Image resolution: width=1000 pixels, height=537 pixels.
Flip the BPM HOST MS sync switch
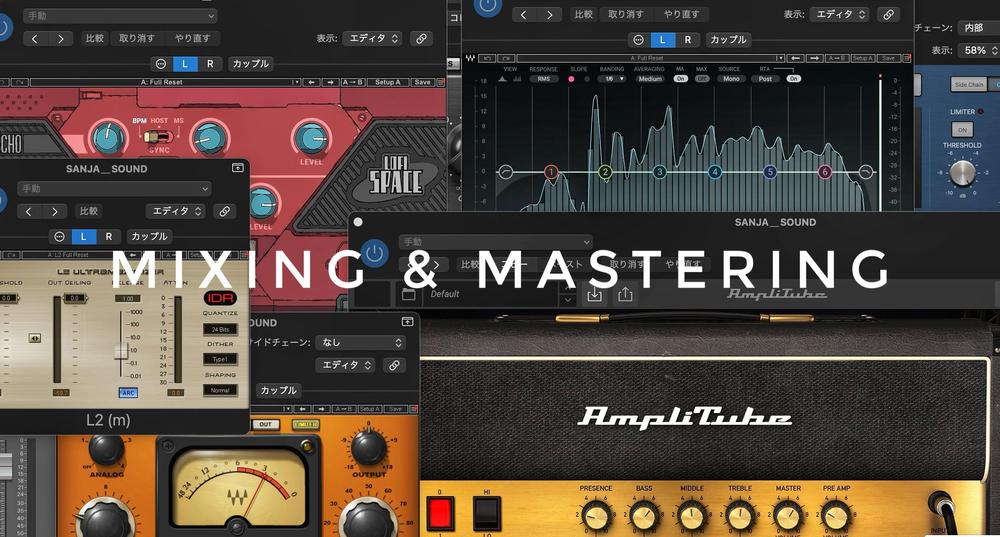[x=158, y=136]
